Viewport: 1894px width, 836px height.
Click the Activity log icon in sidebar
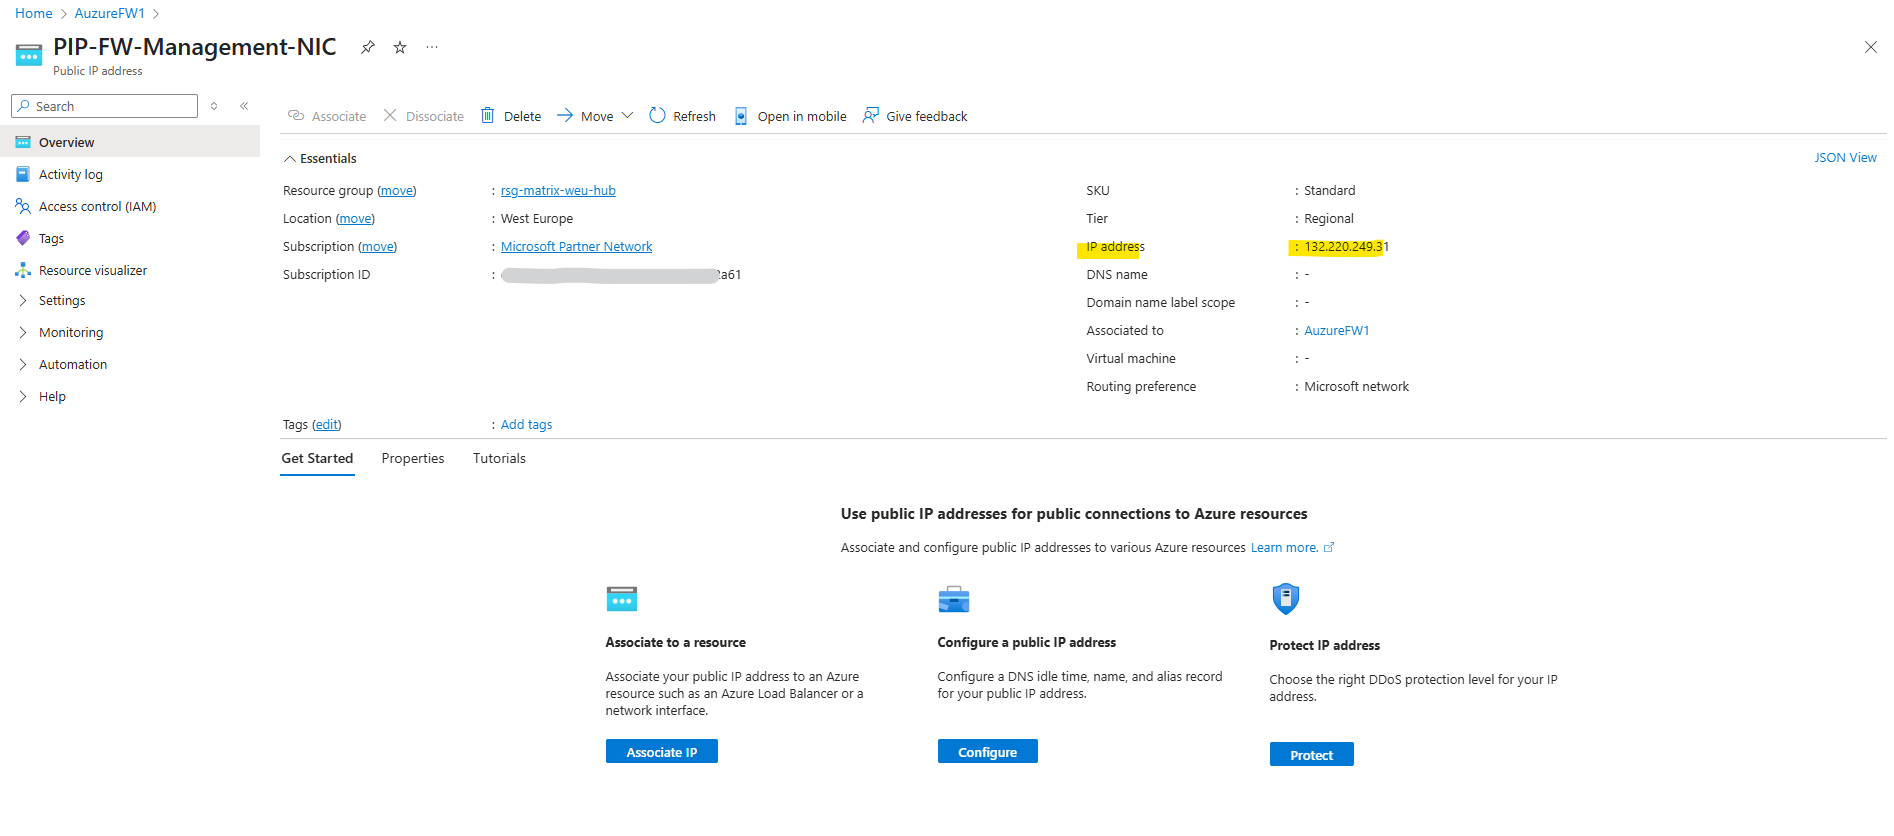(23, 174)
